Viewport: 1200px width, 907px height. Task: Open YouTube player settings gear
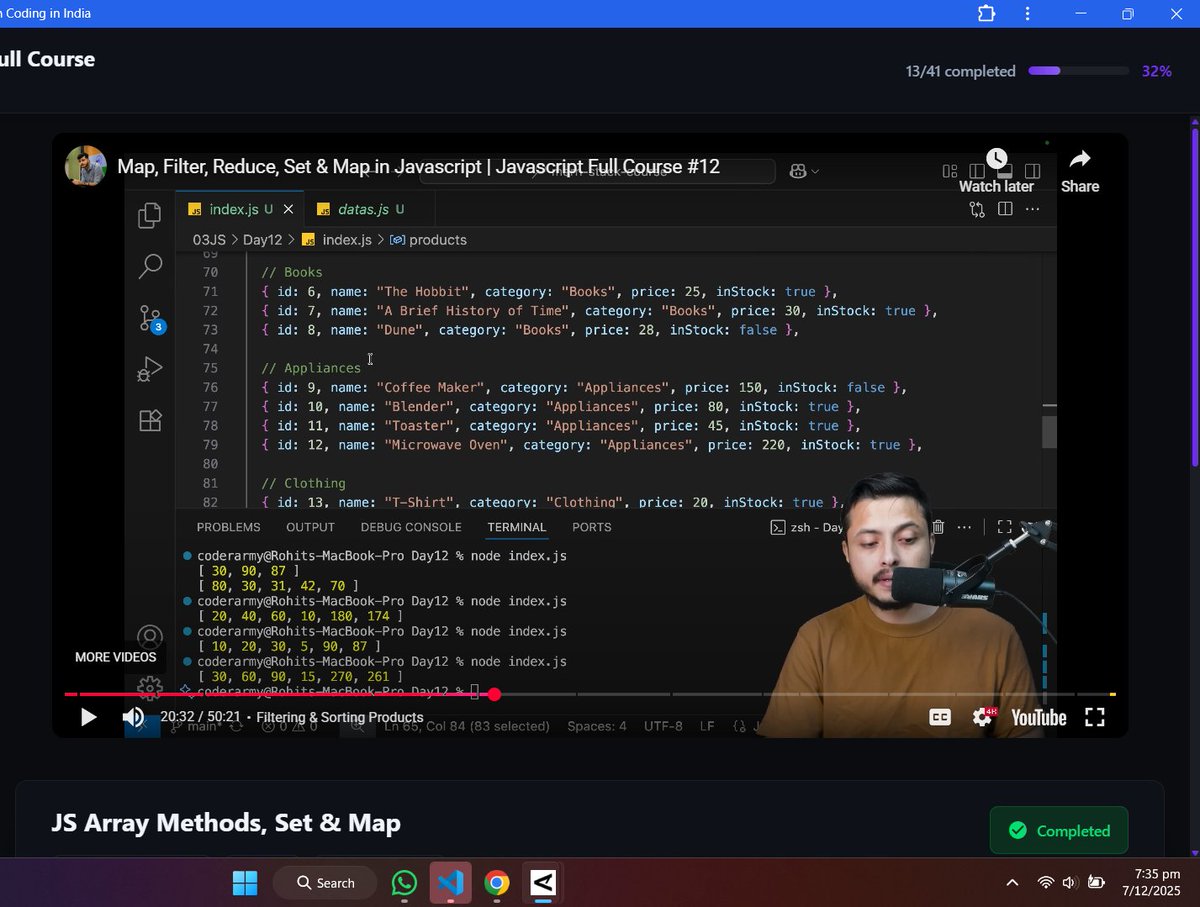(x=983, y=717)
